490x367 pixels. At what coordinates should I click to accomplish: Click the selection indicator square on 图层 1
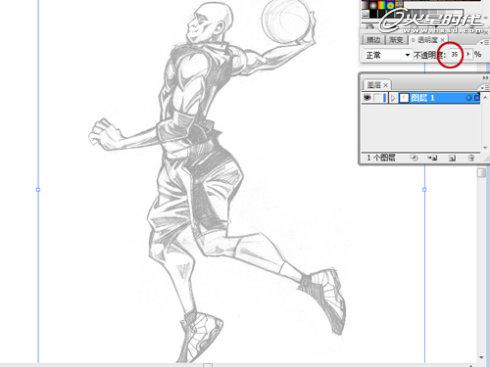click(477, 98)
